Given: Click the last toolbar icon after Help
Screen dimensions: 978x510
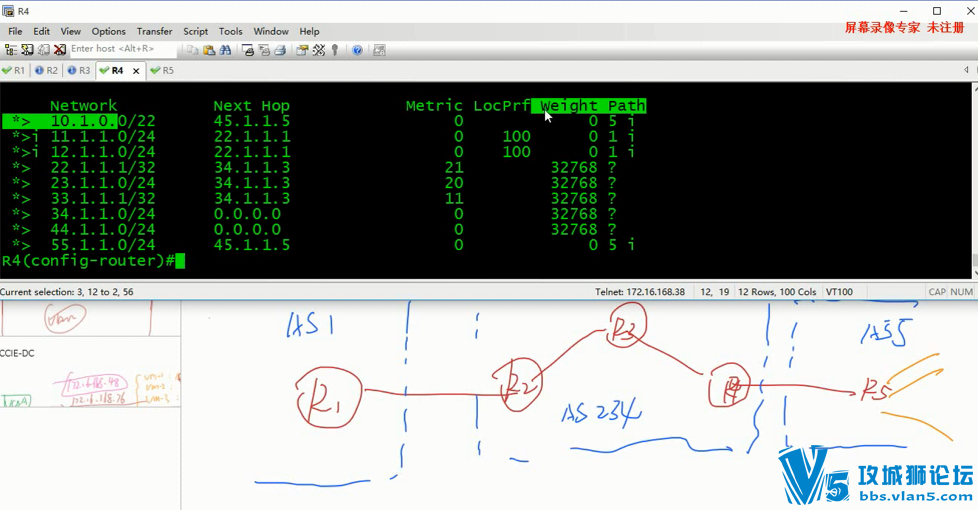Looking at the screenshot, I should coord(379,50).
